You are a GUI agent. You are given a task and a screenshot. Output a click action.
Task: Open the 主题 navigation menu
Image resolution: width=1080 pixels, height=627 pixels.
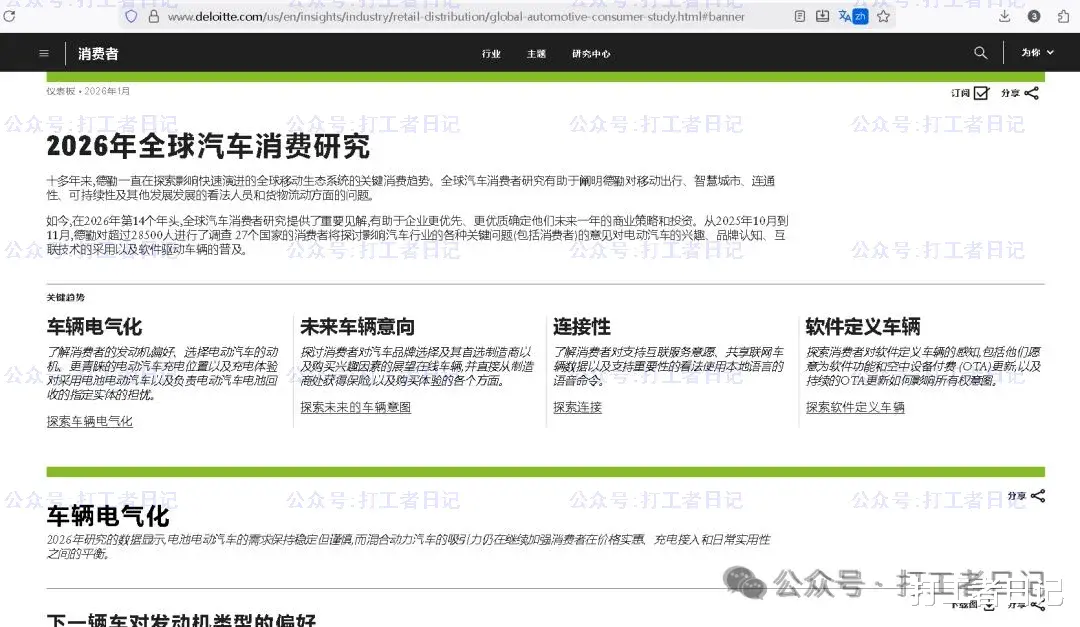pyautogui.click(x=537, y=54)
